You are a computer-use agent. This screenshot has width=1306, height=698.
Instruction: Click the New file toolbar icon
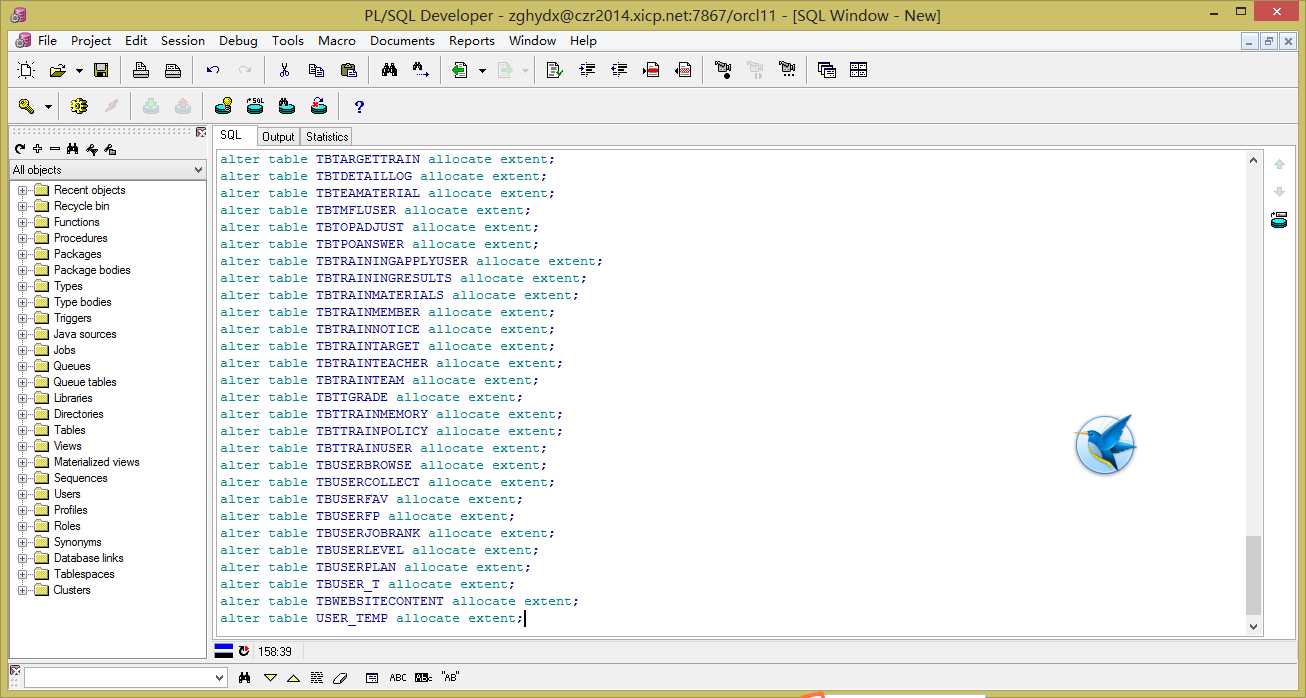point(26,70)
